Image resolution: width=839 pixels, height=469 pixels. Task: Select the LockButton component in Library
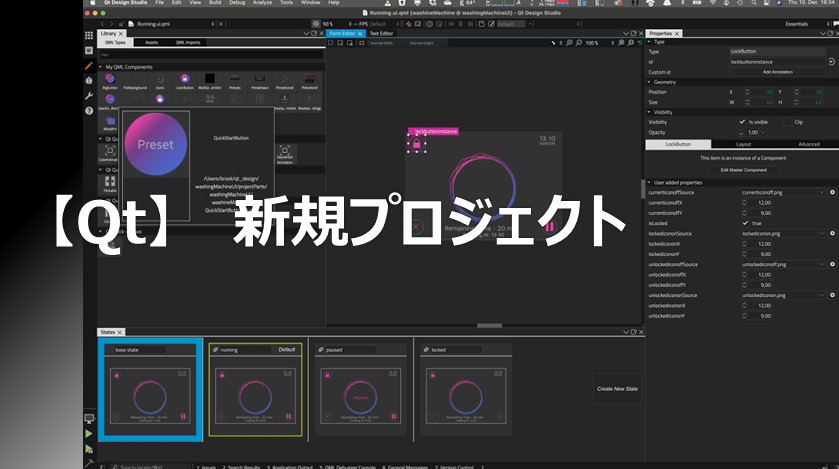[x=185, y=81]
